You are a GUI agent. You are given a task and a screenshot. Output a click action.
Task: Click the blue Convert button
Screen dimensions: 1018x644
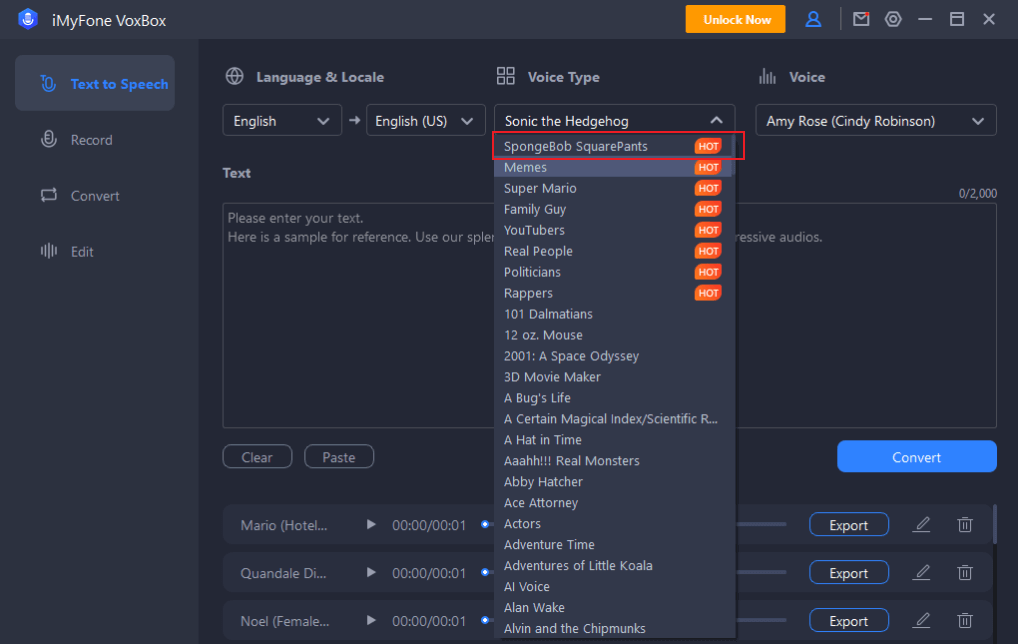917,456
